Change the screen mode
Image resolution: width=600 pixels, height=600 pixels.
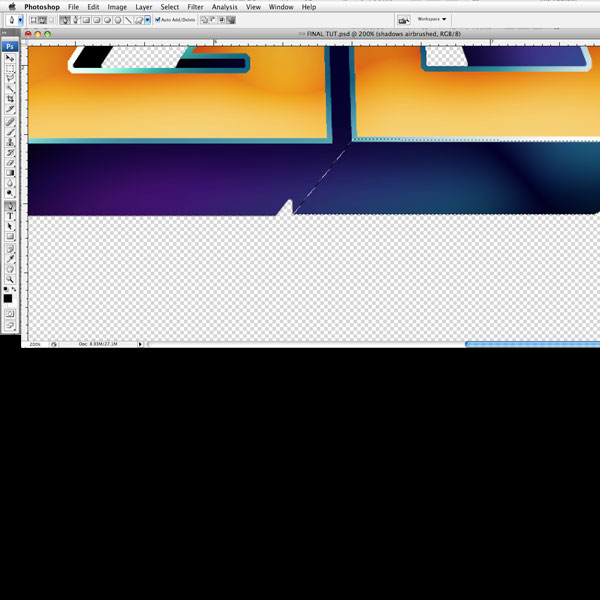10,326
